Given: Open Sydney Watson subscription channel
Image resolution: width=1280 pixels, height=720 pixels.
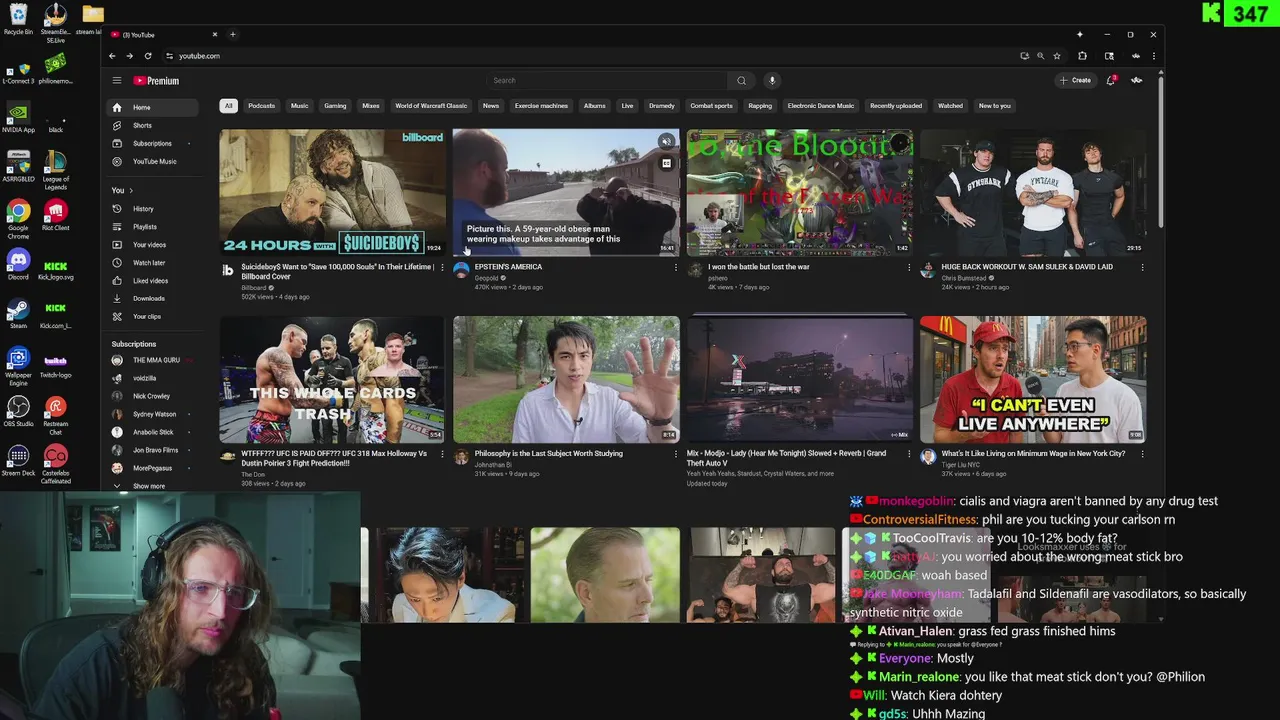Looking at the screenshot, I should (x=150, y=414).
